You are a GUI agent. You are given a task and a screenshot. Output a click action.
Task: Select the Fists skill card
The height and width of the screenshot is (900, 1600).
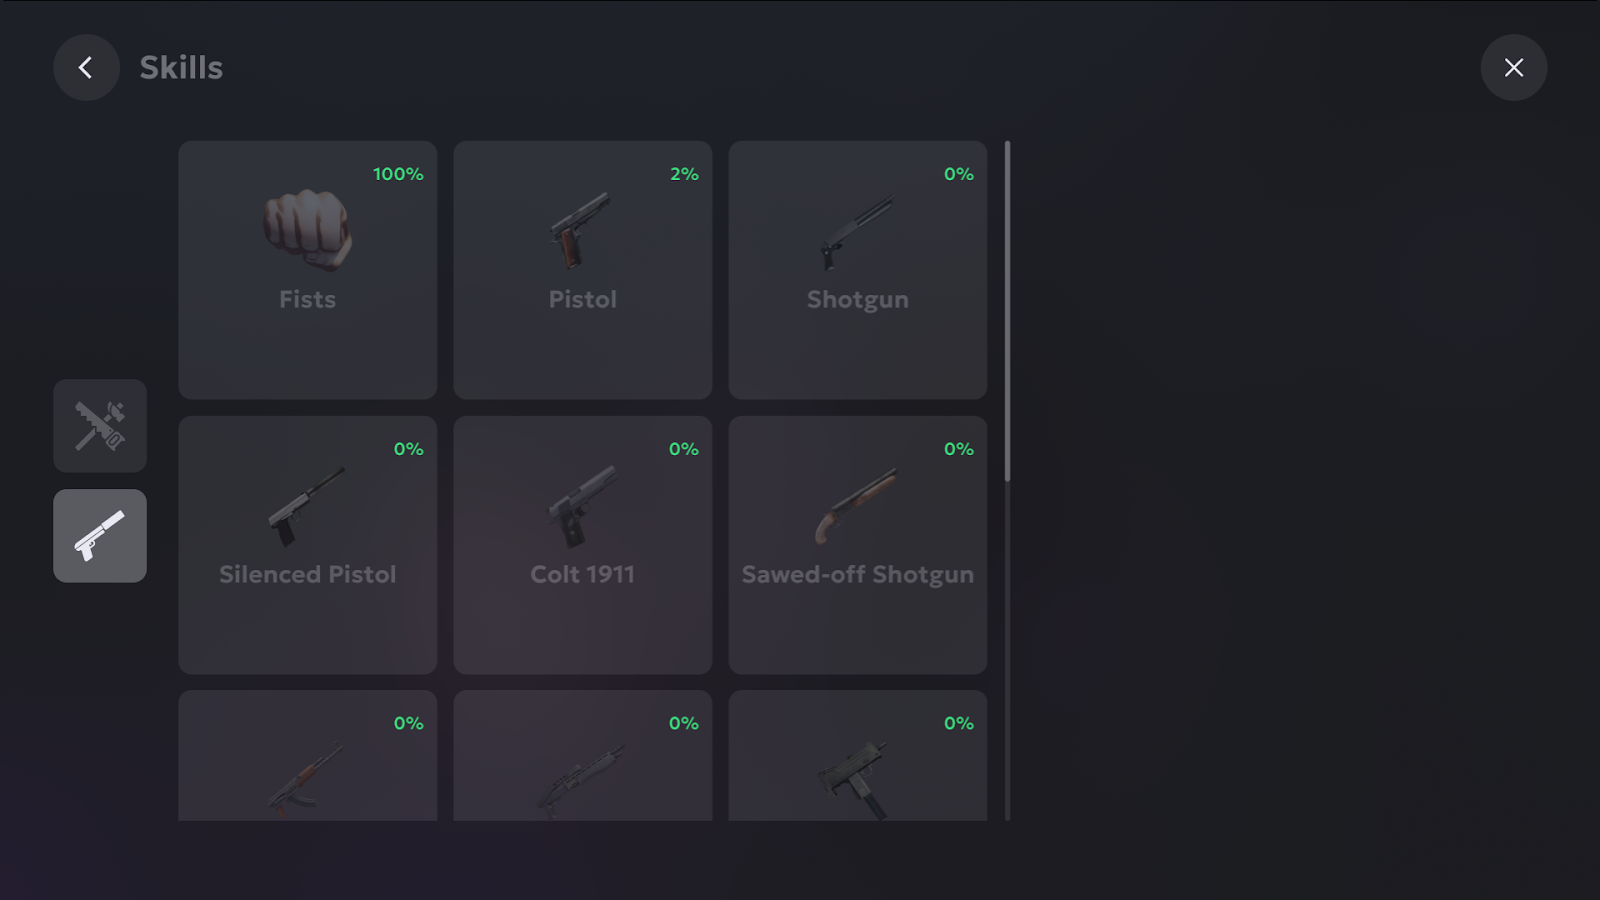coord(308,270)
